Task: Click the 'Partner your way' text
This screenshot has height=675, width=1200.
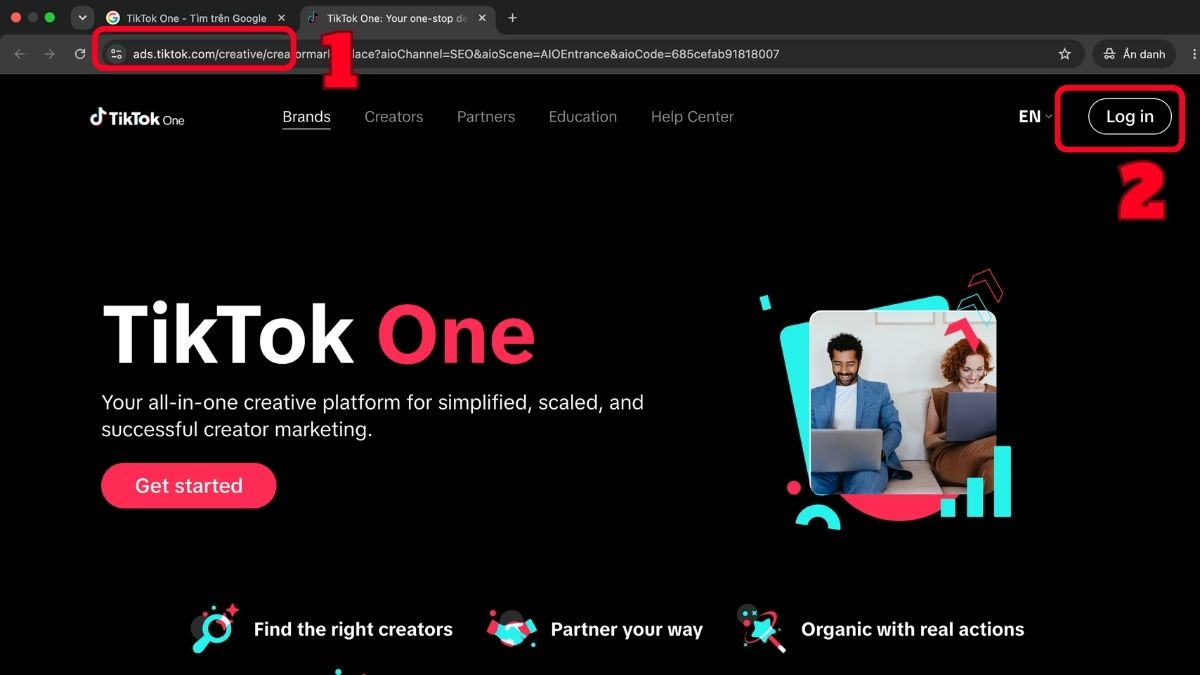Action: [x=626, y=629]
